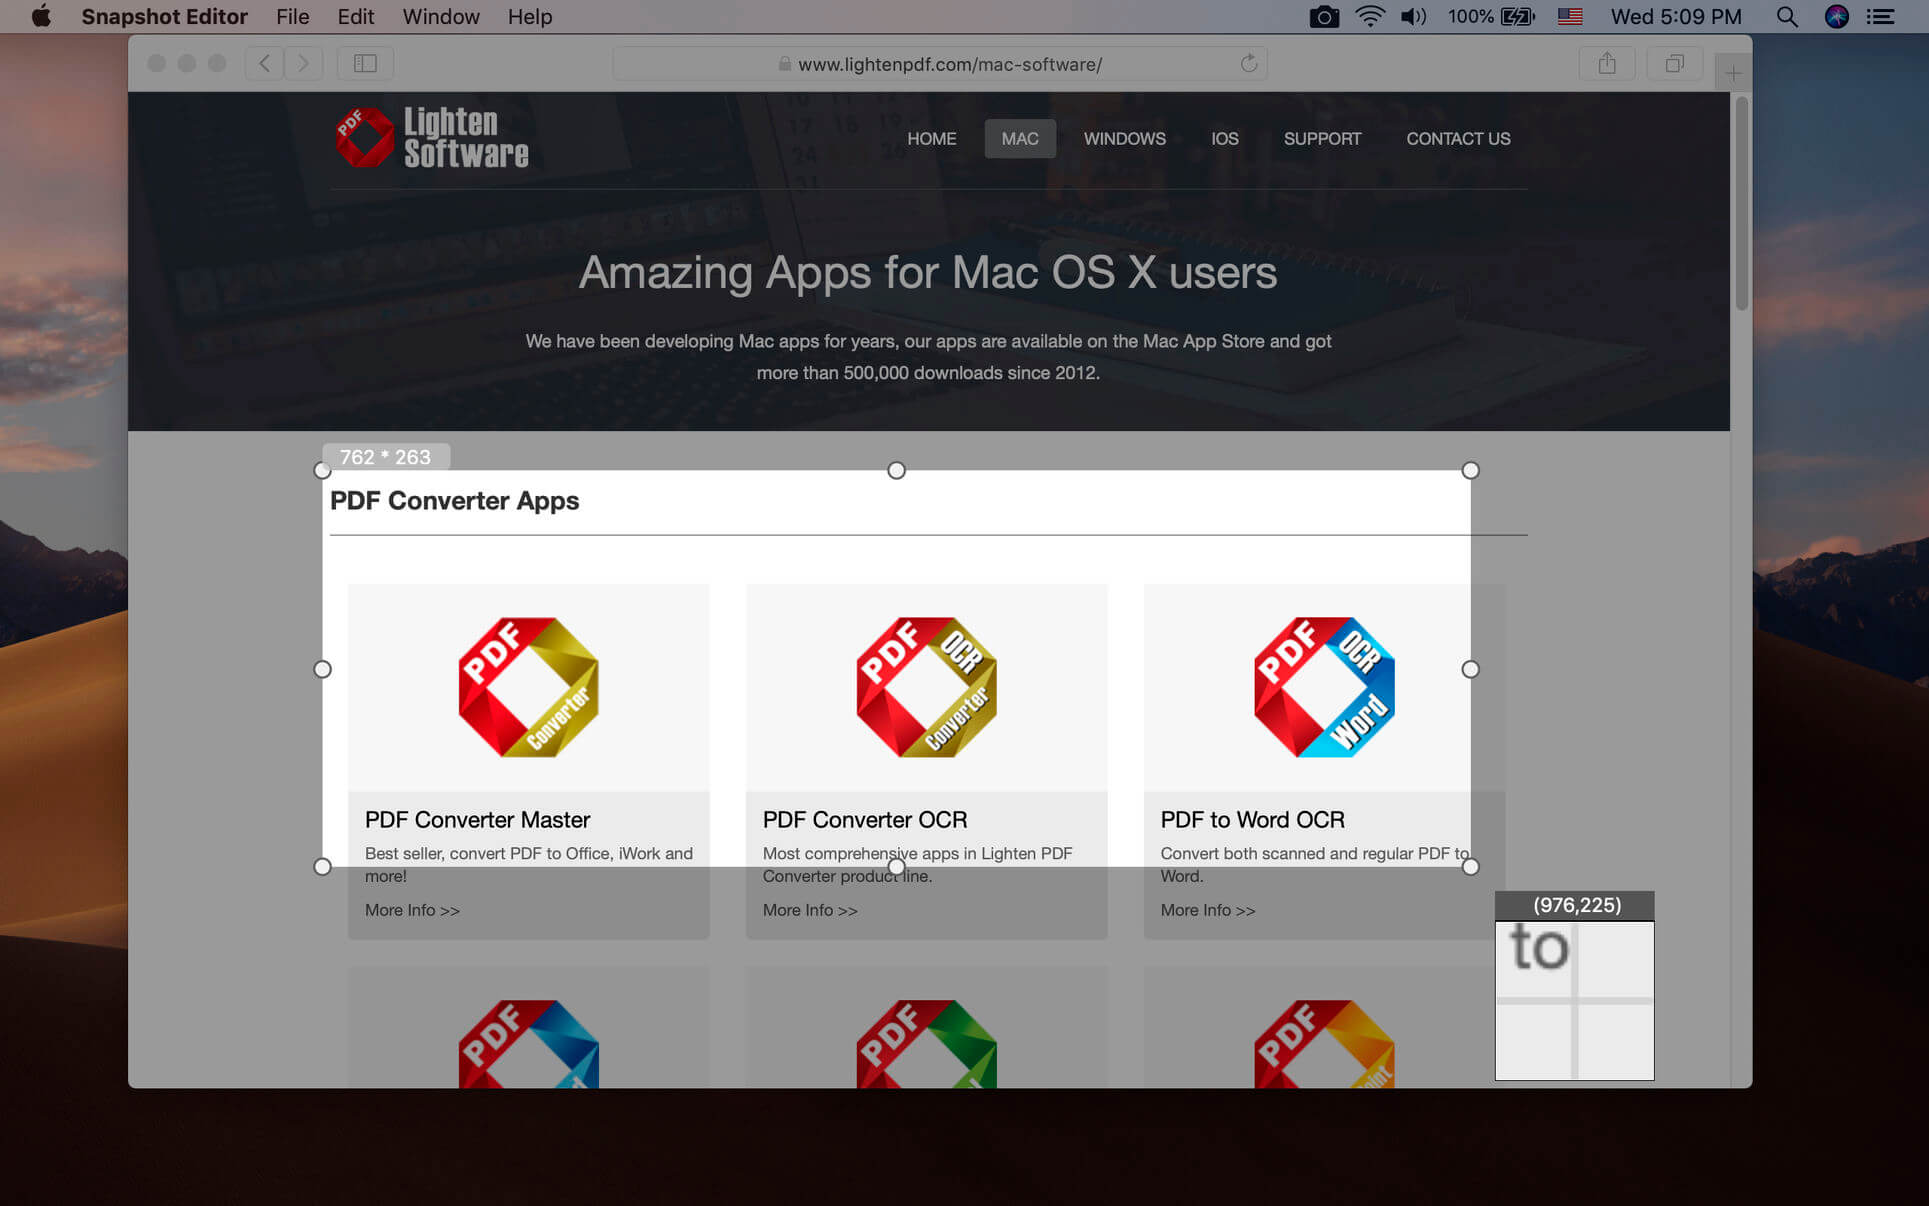Click the right-middle selection resize handle

coord(1470,669)
